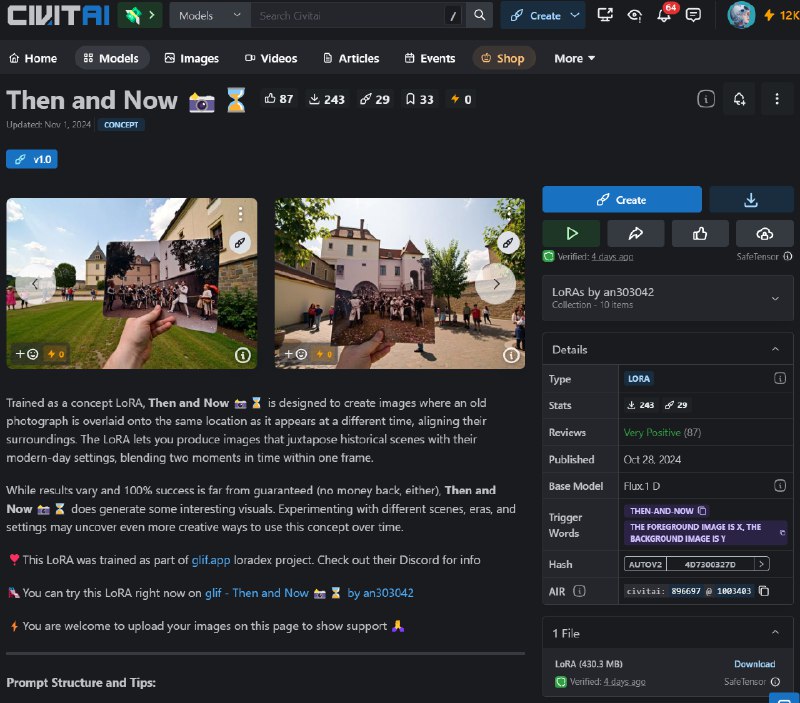Viewport: 800px width, 703px height.
Task: Open user avatar menu
Action: (741, 15)
